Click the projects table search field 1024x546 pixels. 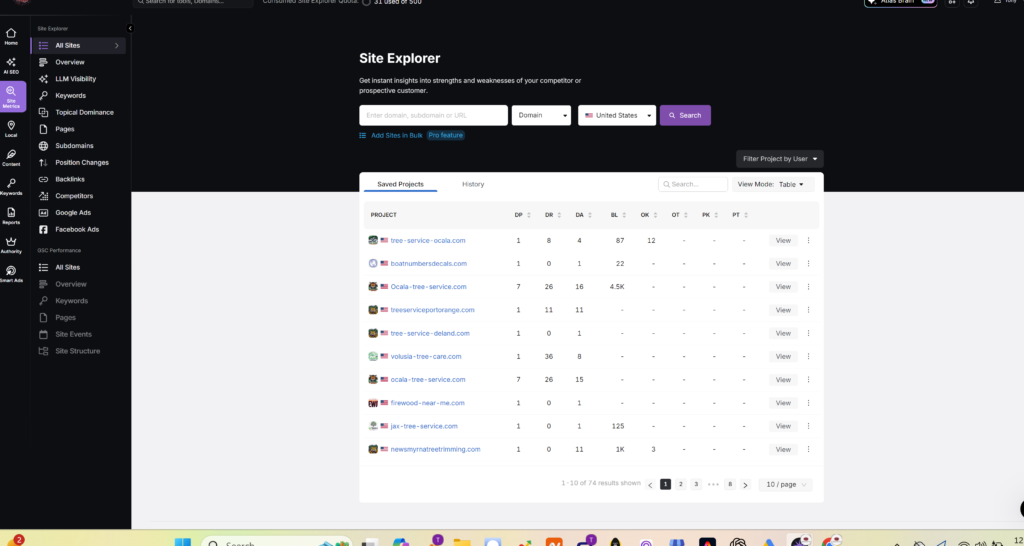click(x=693, y=184)
